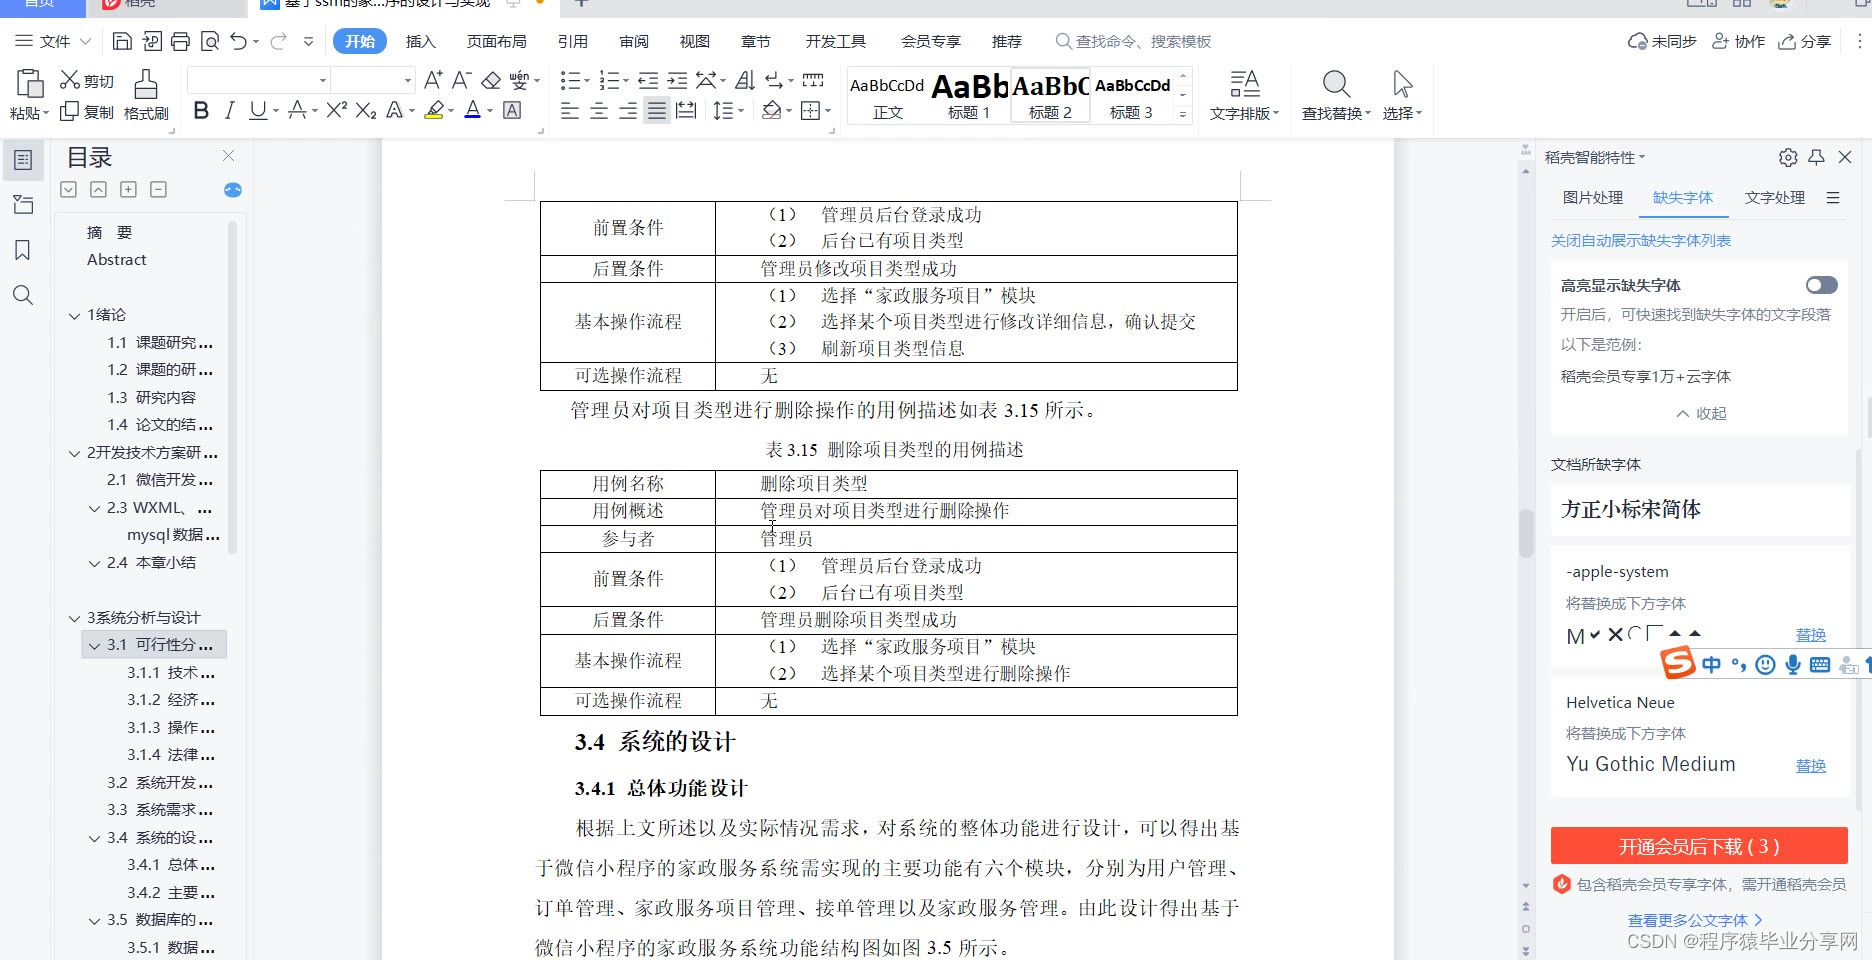The width and height of the screenshot is (1872, 960).
Task: Click the AI assistant icon in outline pane
Action: coord(233,190)
